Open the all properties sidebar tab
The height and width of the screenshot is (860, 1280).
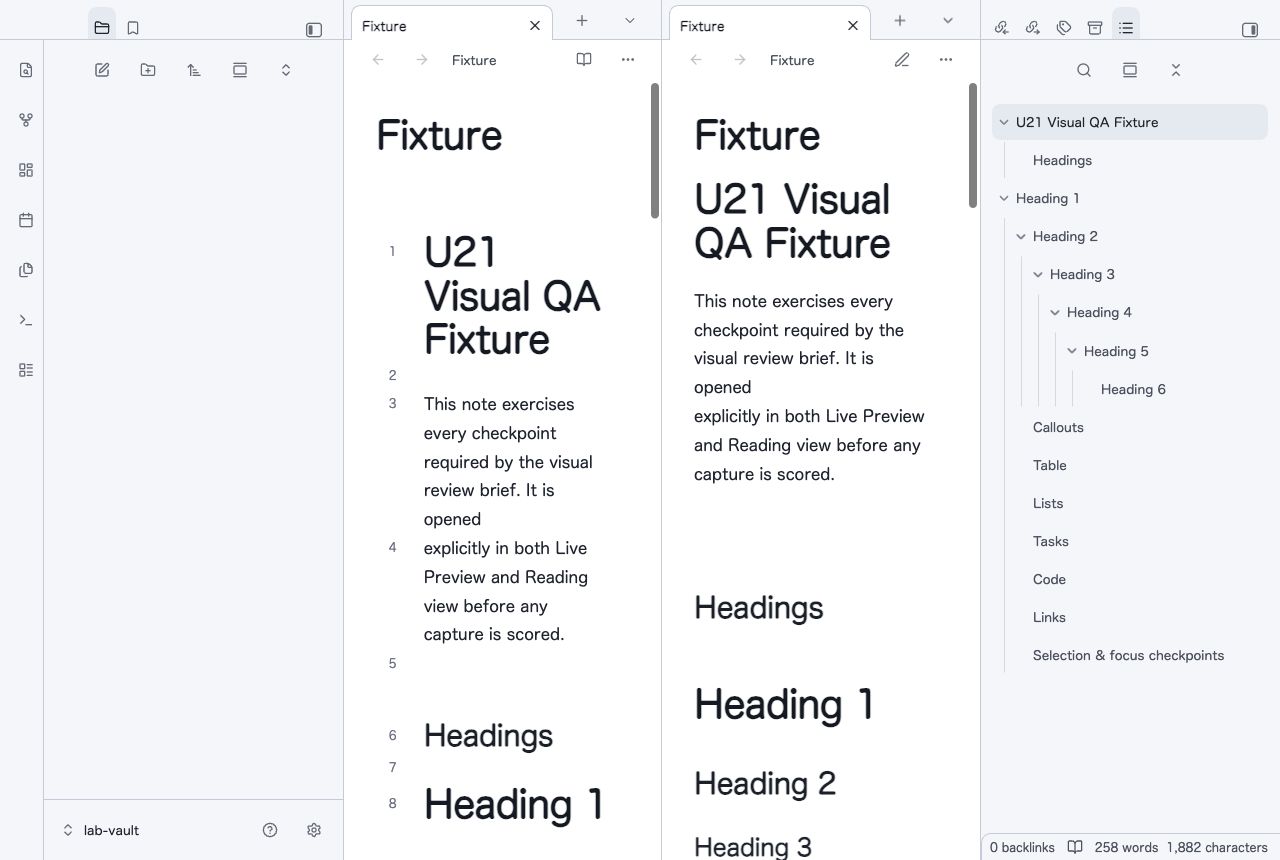[x=1095, y=28]
